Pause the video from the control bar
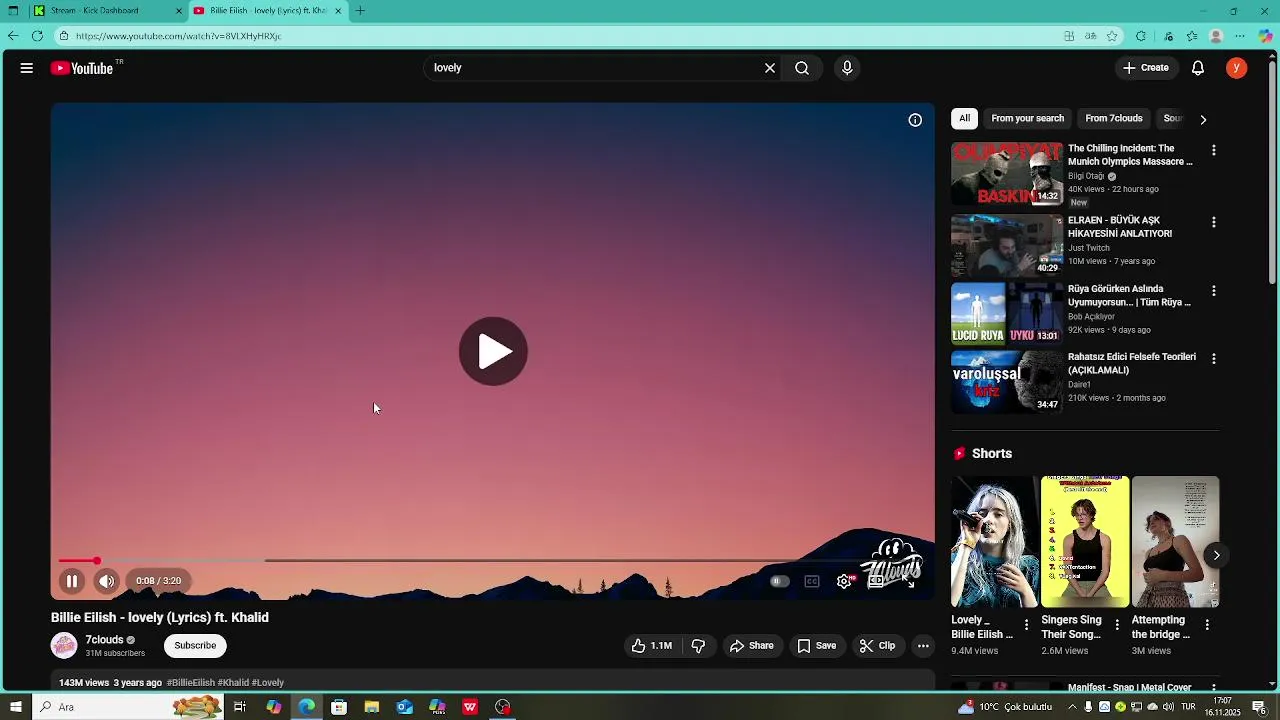1280x720 pixels. [72, 581]
